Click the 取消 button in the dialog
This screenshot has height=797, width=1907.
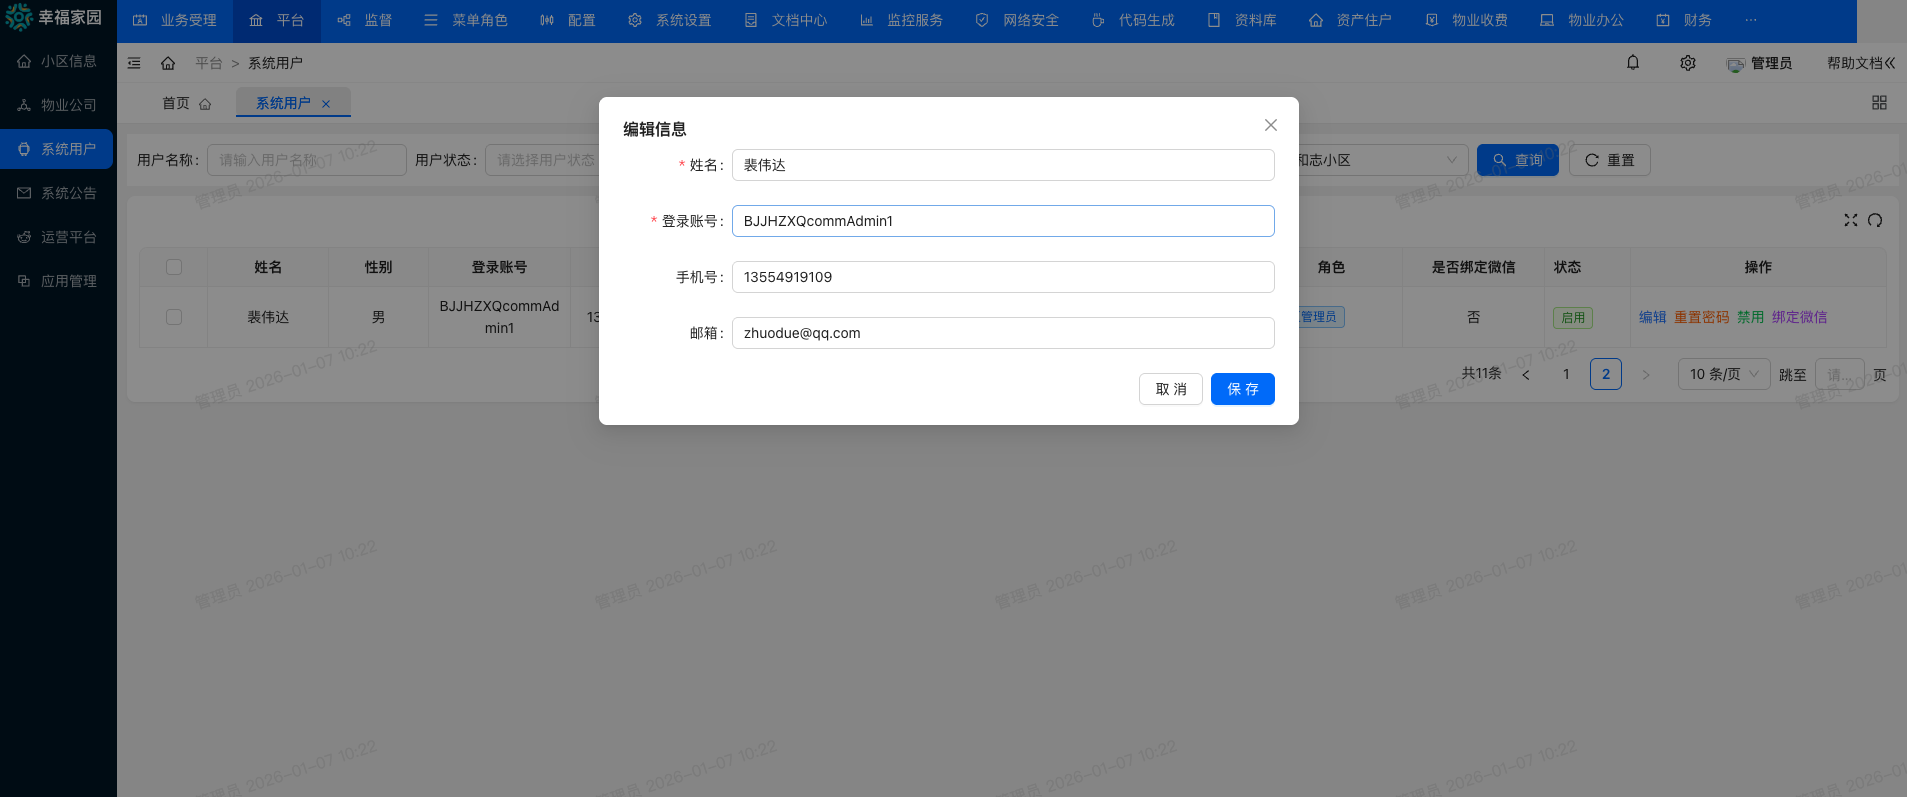pyautogui.click(x=1170, y=389)
